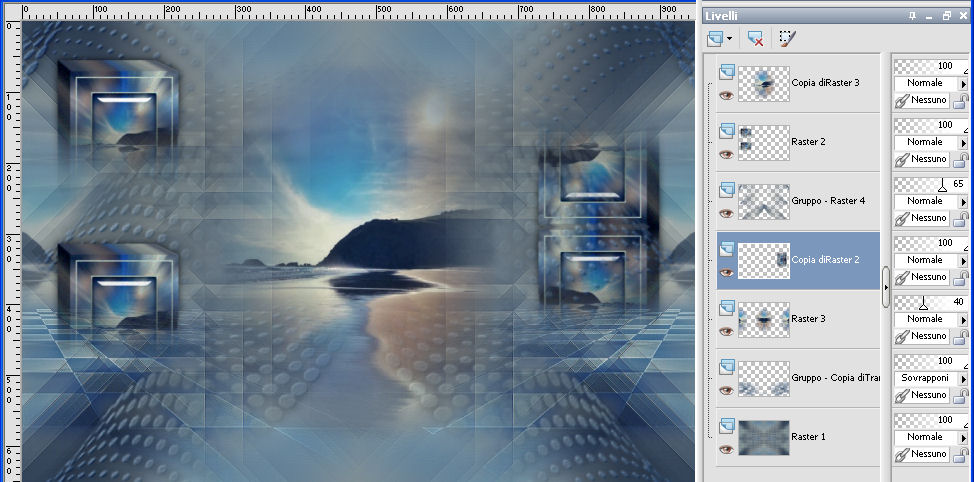Click the Nessuno link toggle for Raster 1

(922, 454)
